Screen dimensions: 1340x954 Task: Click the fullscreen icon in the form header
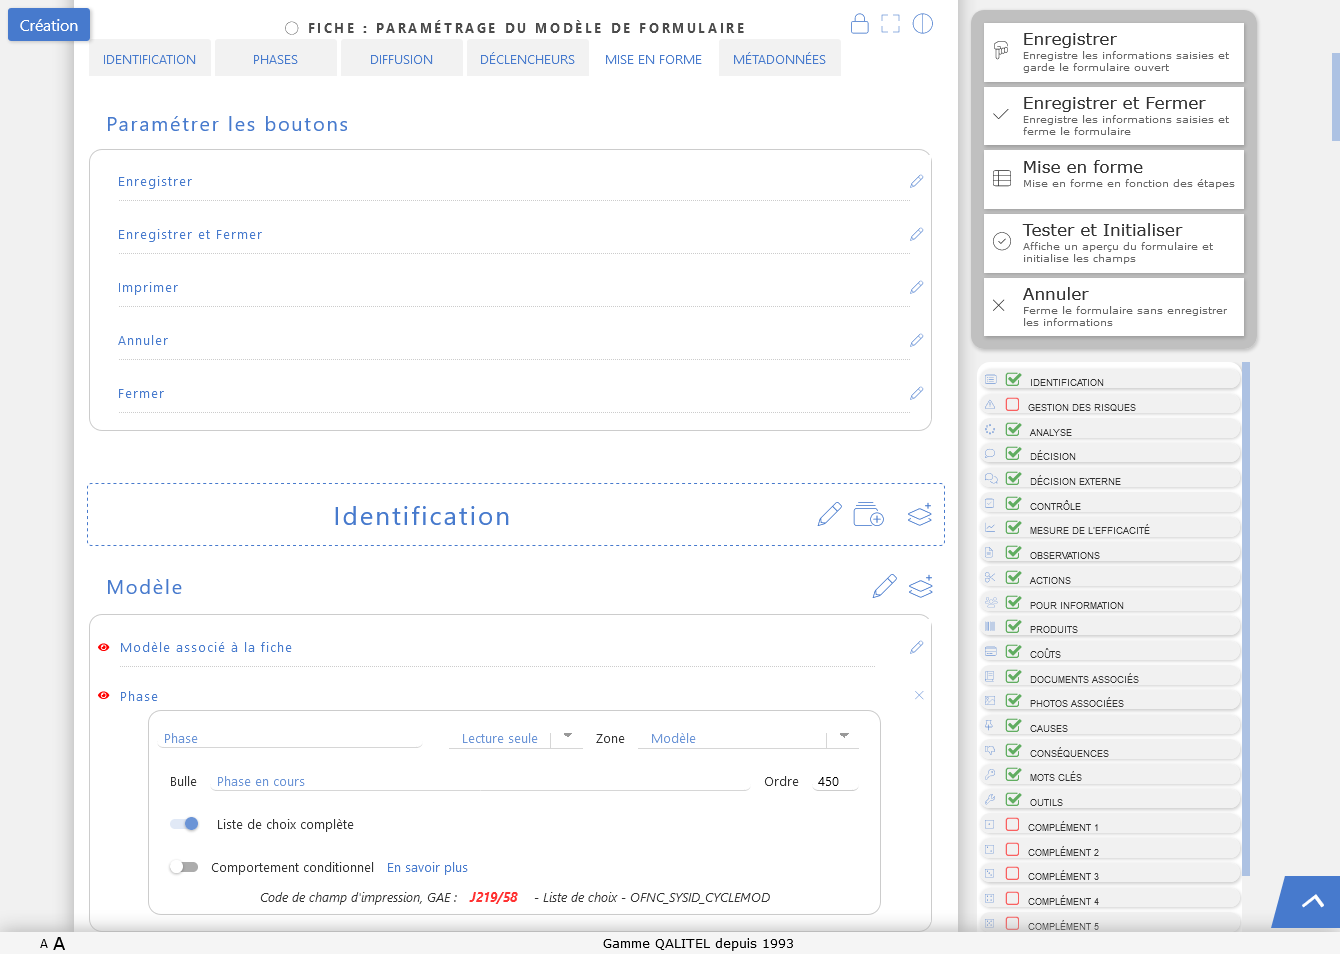[x=891, y=24]
